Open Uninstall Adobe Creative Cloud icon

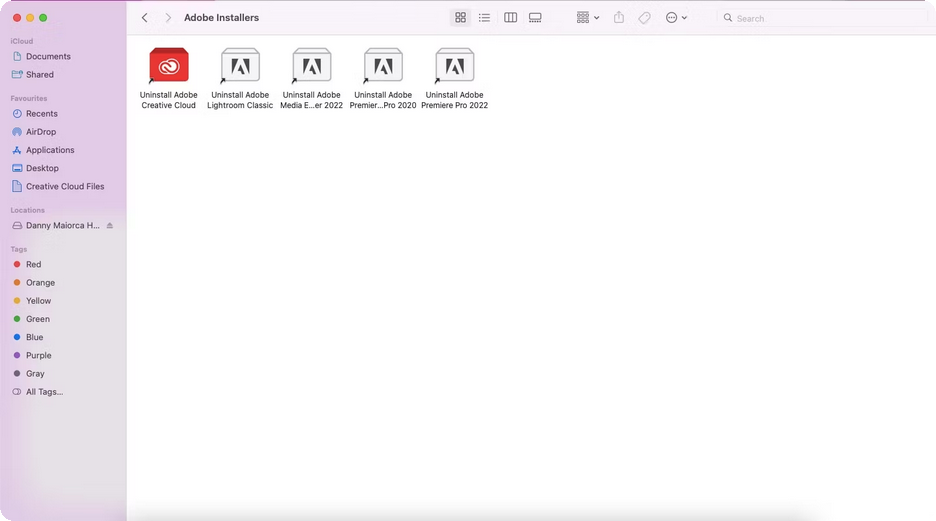[168, 66]
